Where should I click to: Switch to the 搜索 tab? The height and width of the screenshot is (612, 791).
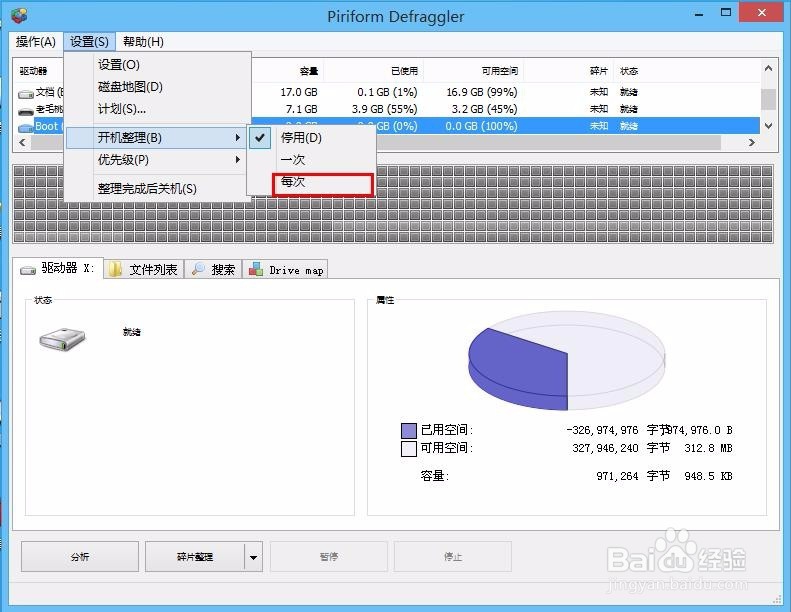click(x=213, y=269)
